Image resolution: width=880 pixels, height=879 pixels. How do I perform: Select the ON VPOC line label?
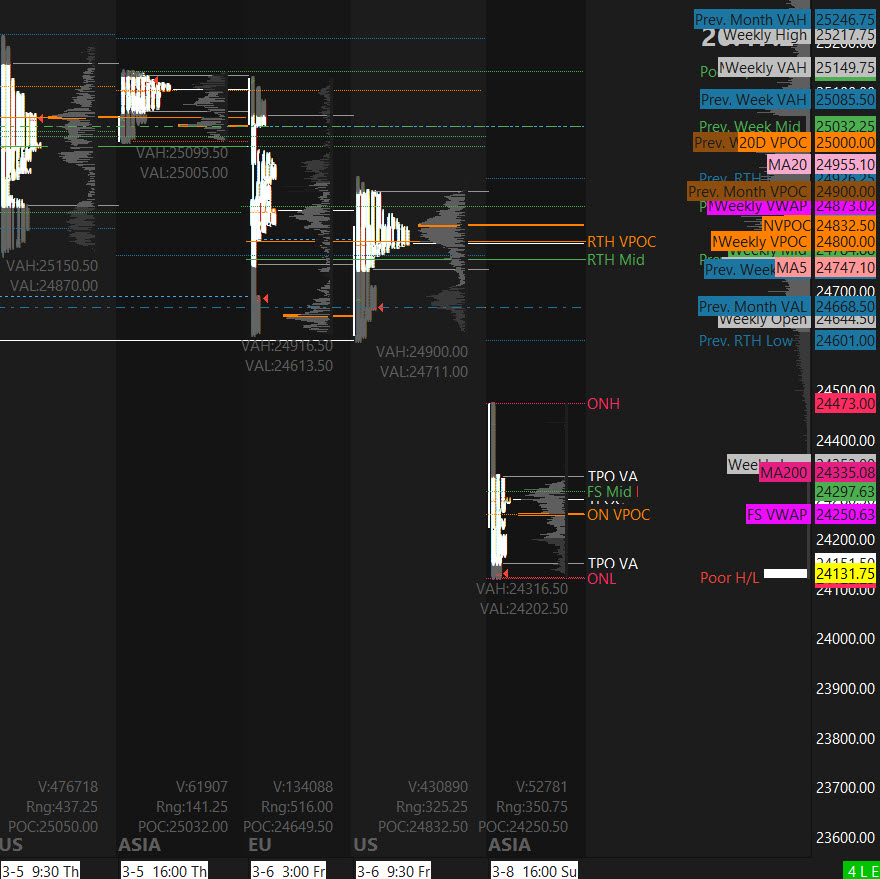618,515
